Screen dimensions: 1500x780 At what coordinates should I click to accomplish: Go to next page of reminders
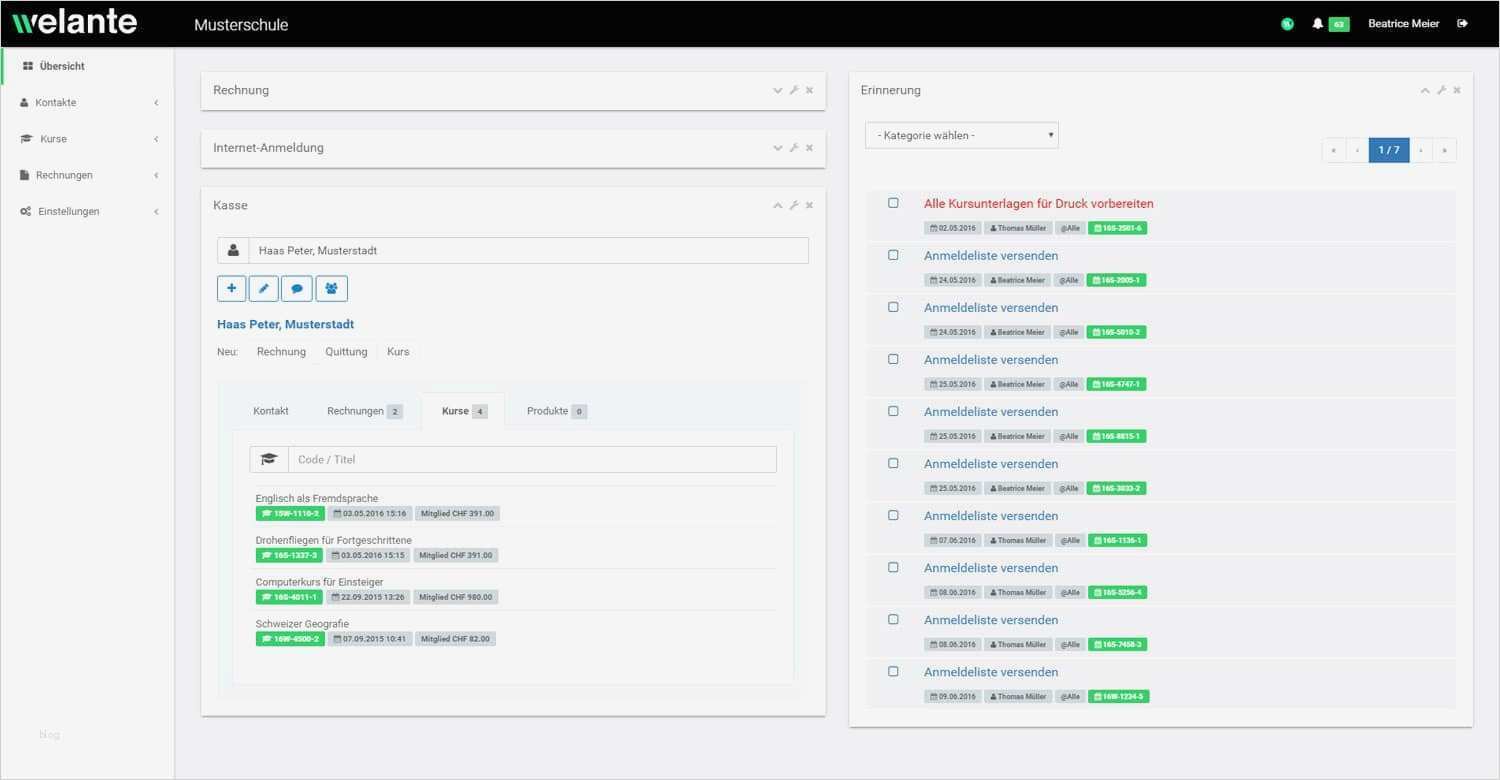(1421, 150)
